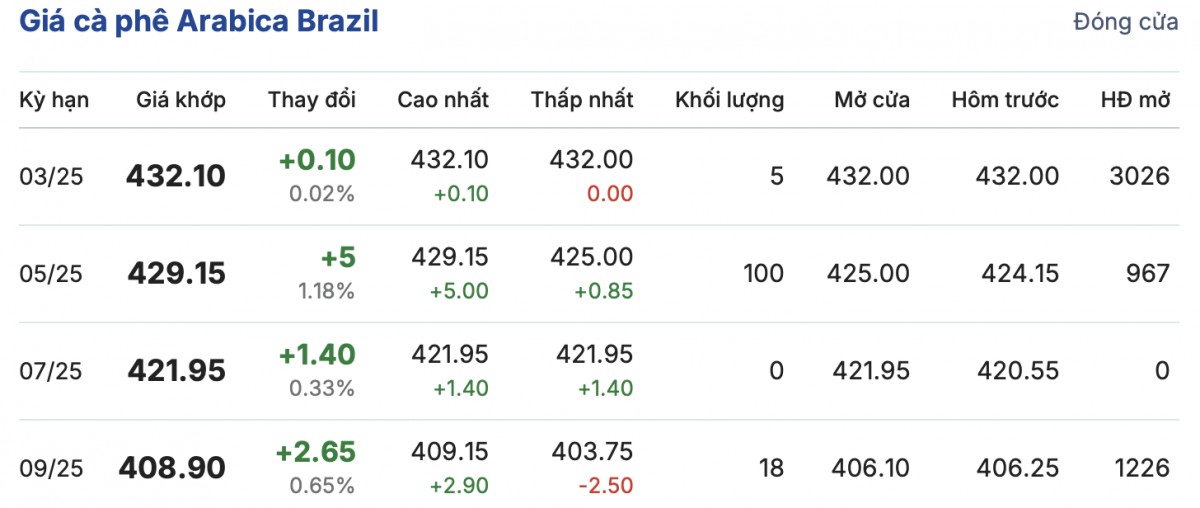Select the 408.90 matched price
Screen dimensions: 1200x508
tap(172, 468)
